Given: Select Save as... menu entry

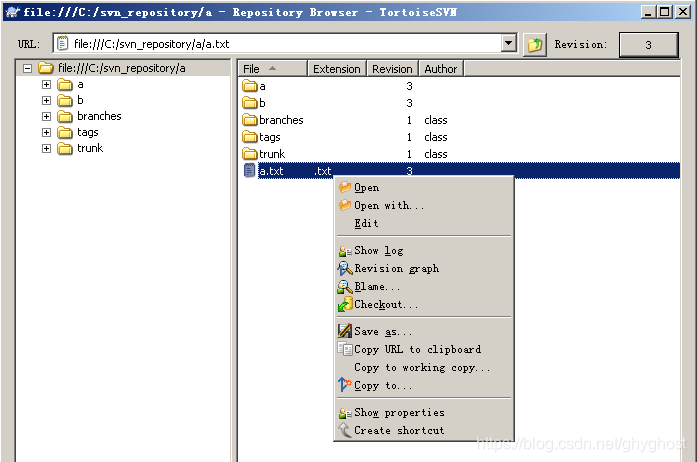Looking at the screenshot, I should [424, 331].
